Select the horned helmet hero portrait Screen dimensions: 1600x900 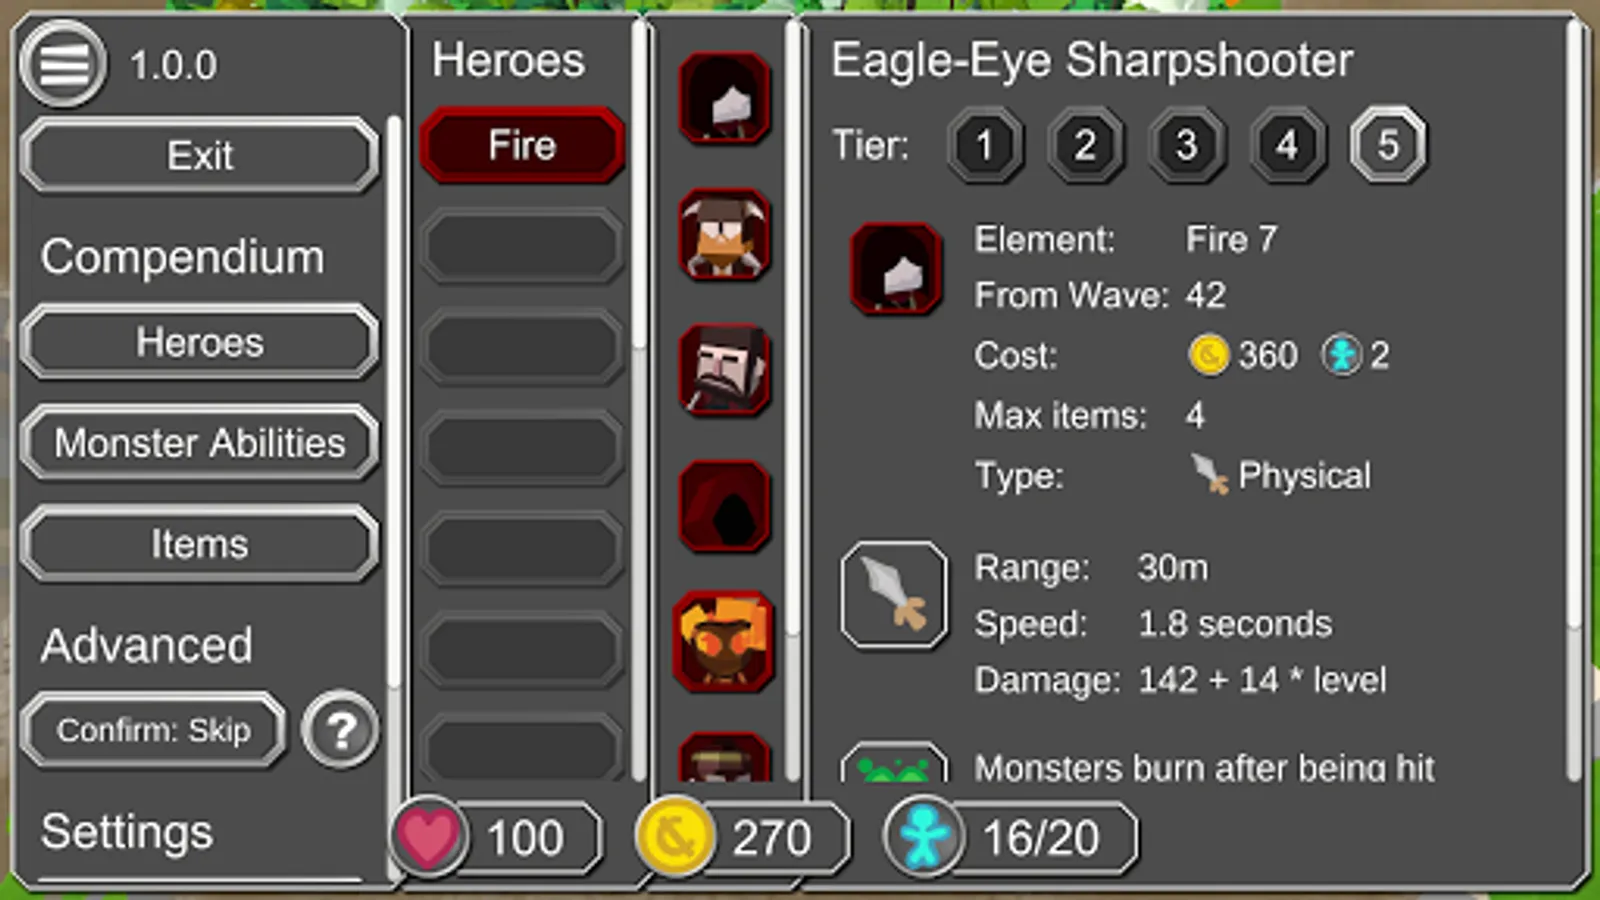[724, 234]
